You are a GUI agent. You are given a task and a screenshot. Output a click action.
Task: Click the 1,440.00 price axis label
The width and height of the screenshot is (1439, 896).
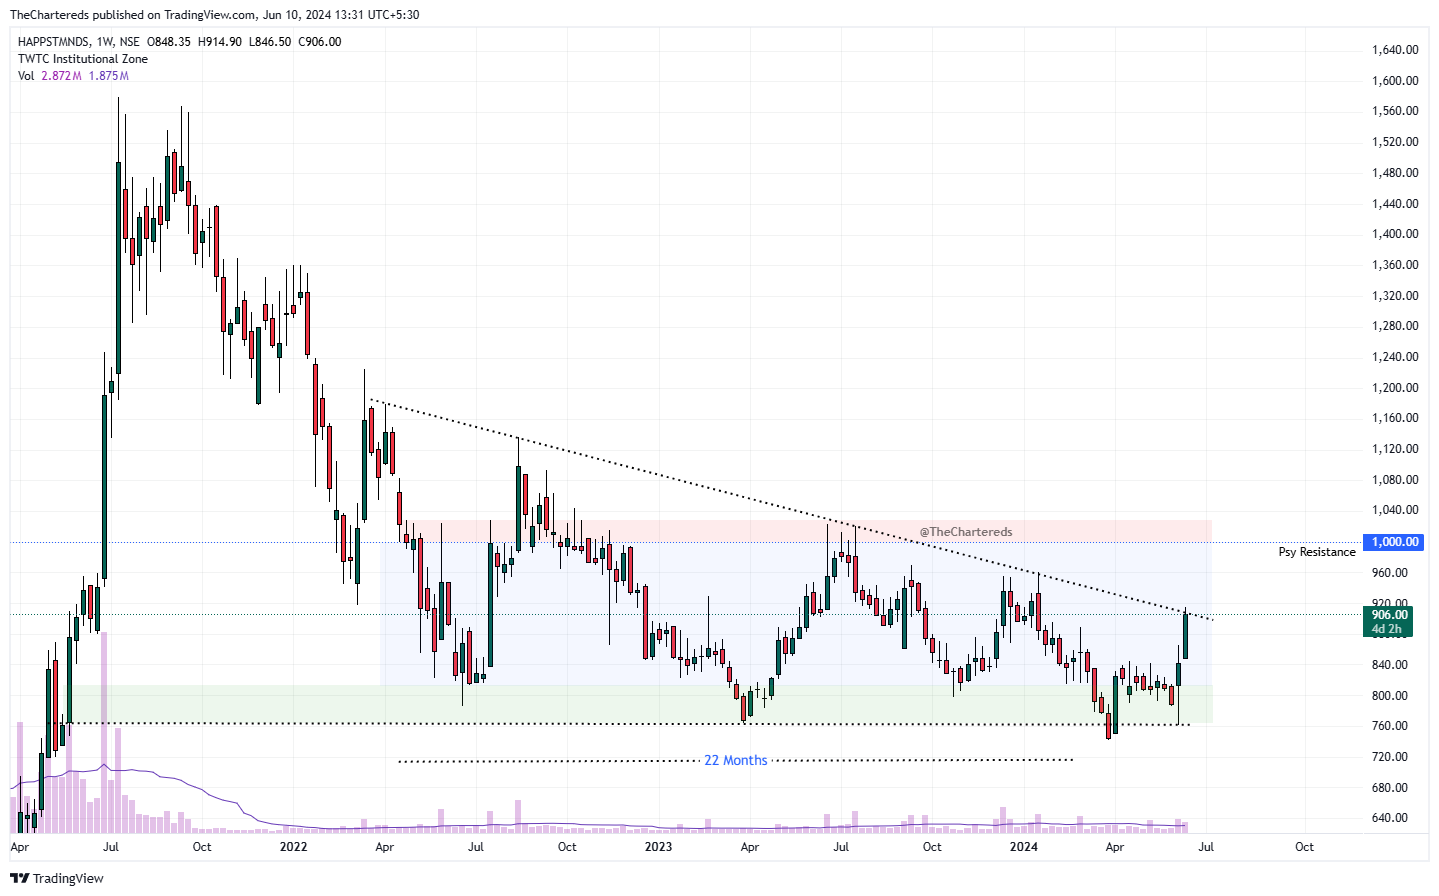pyautogui.click(x=1395, y=204)
